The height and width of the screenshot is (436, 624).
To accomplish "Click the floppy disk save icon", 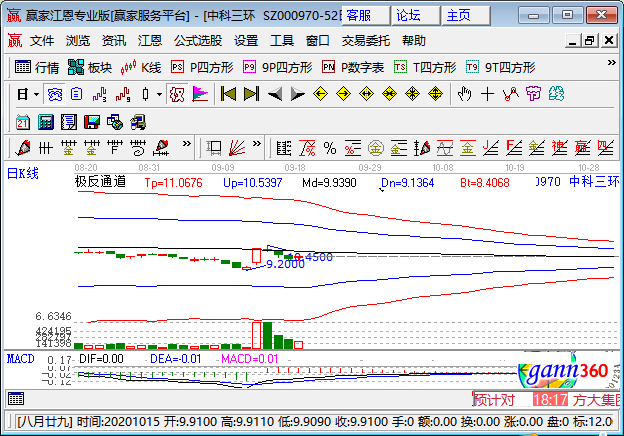I will (x=92, y=123).
